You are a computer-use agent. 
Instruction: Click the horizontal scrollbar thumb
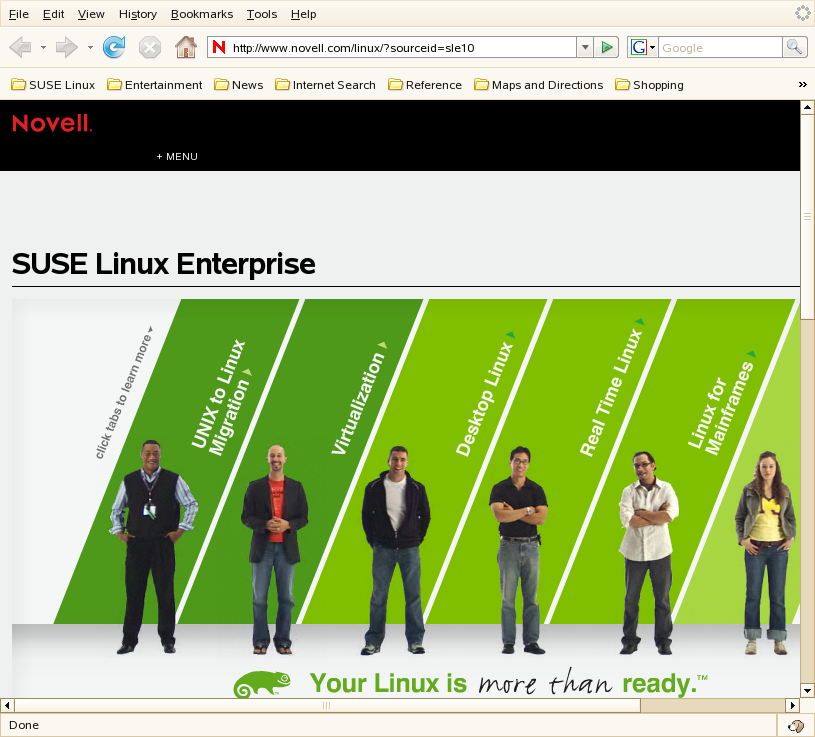click(x=327, y=705)
